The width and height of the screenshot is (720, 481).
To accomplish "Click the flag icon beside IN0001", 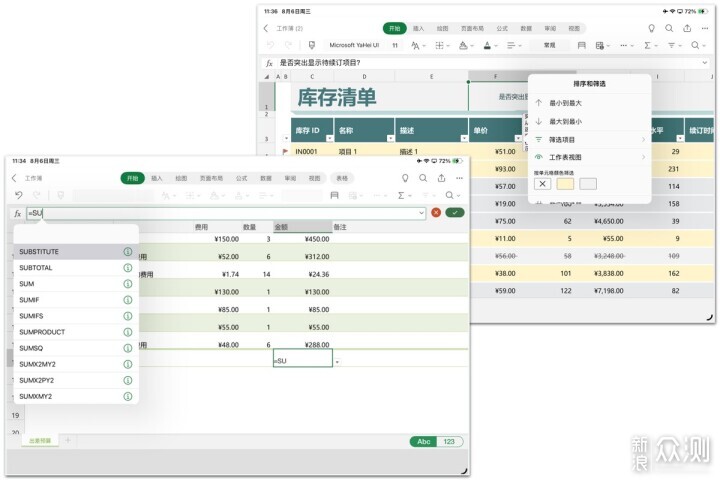I will tap(285, 151).
